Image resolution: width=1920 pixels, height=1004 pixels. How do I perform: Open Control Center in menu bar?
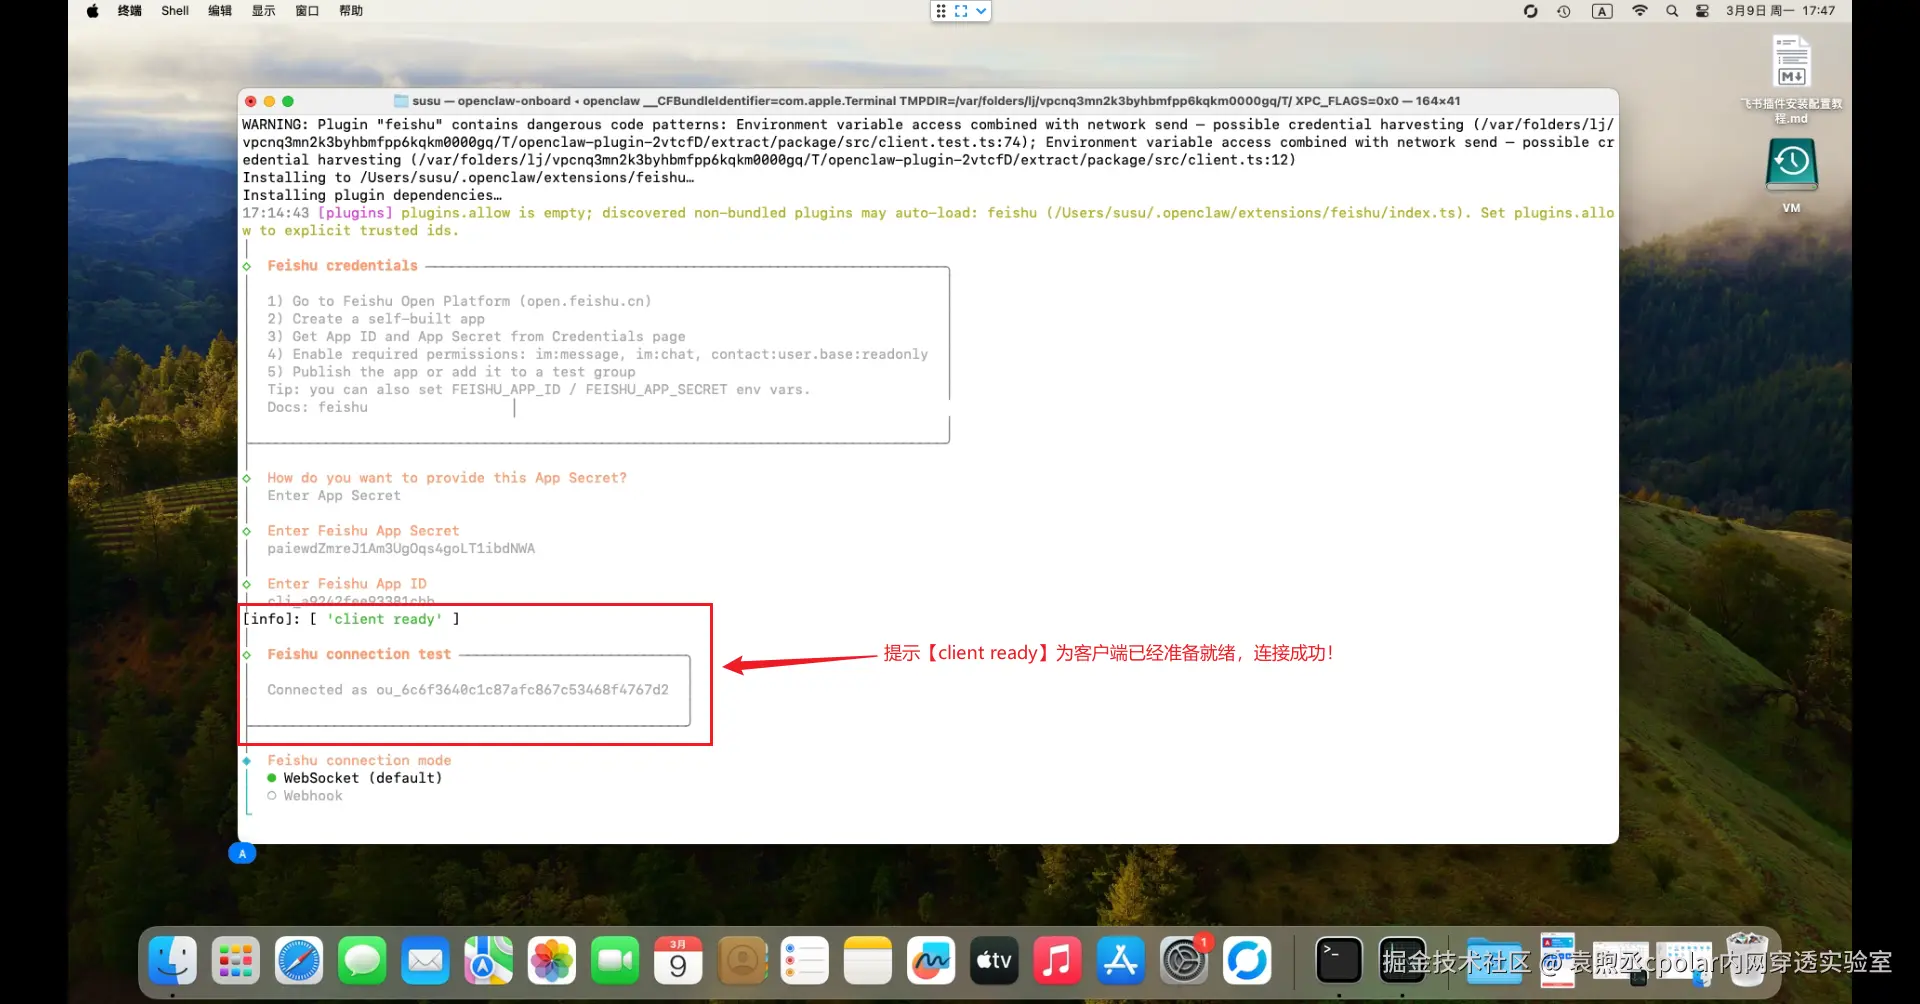click(x=1702, y=11)
